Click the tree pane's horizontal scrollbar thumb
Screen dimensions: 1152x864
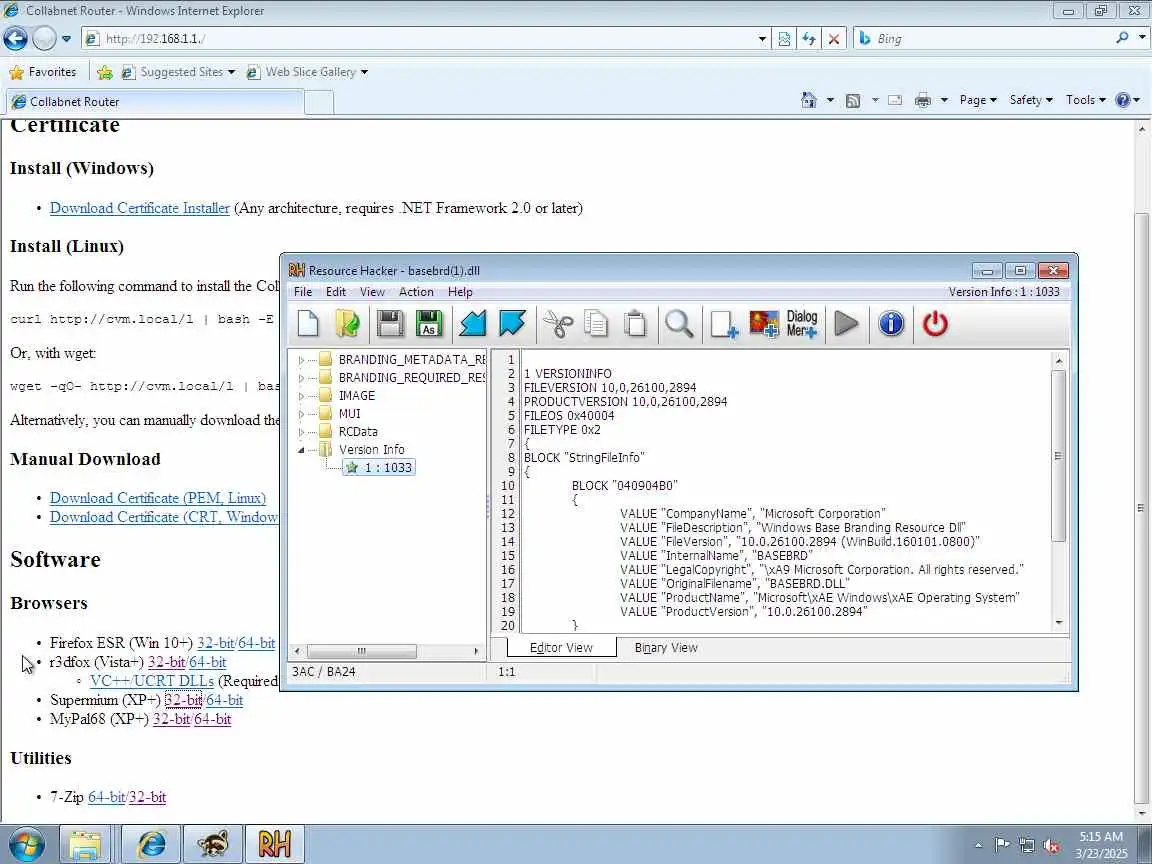tap(361, 651)
